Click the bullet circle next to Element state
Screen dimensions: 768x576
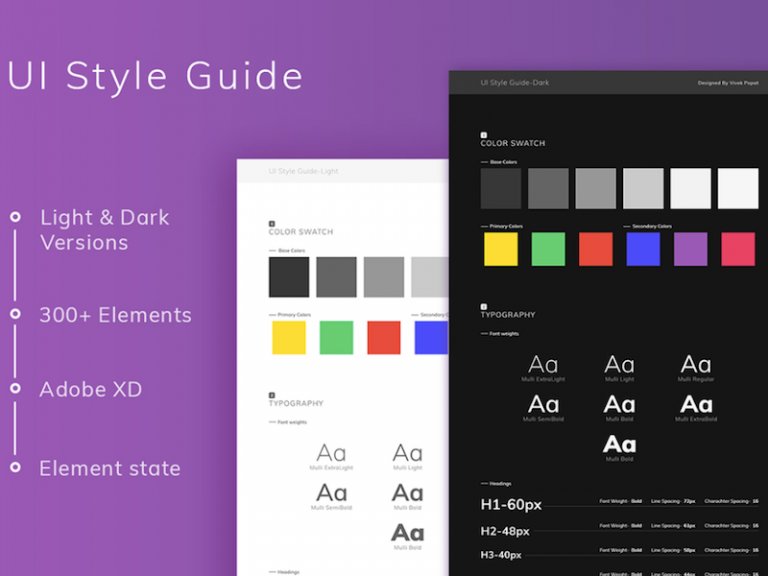(16, 467)
